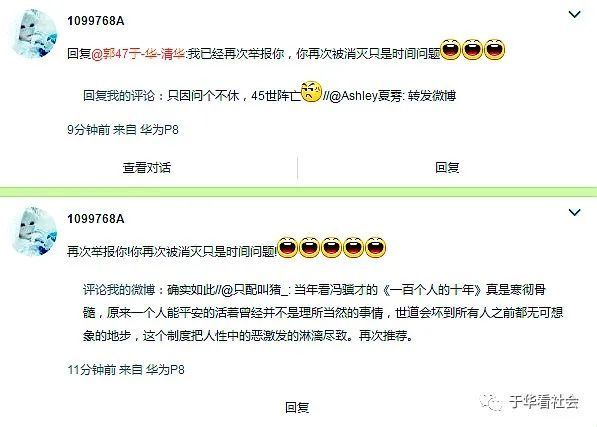
Task: Reply to the first comment with 回复
Action: (447, 167)
